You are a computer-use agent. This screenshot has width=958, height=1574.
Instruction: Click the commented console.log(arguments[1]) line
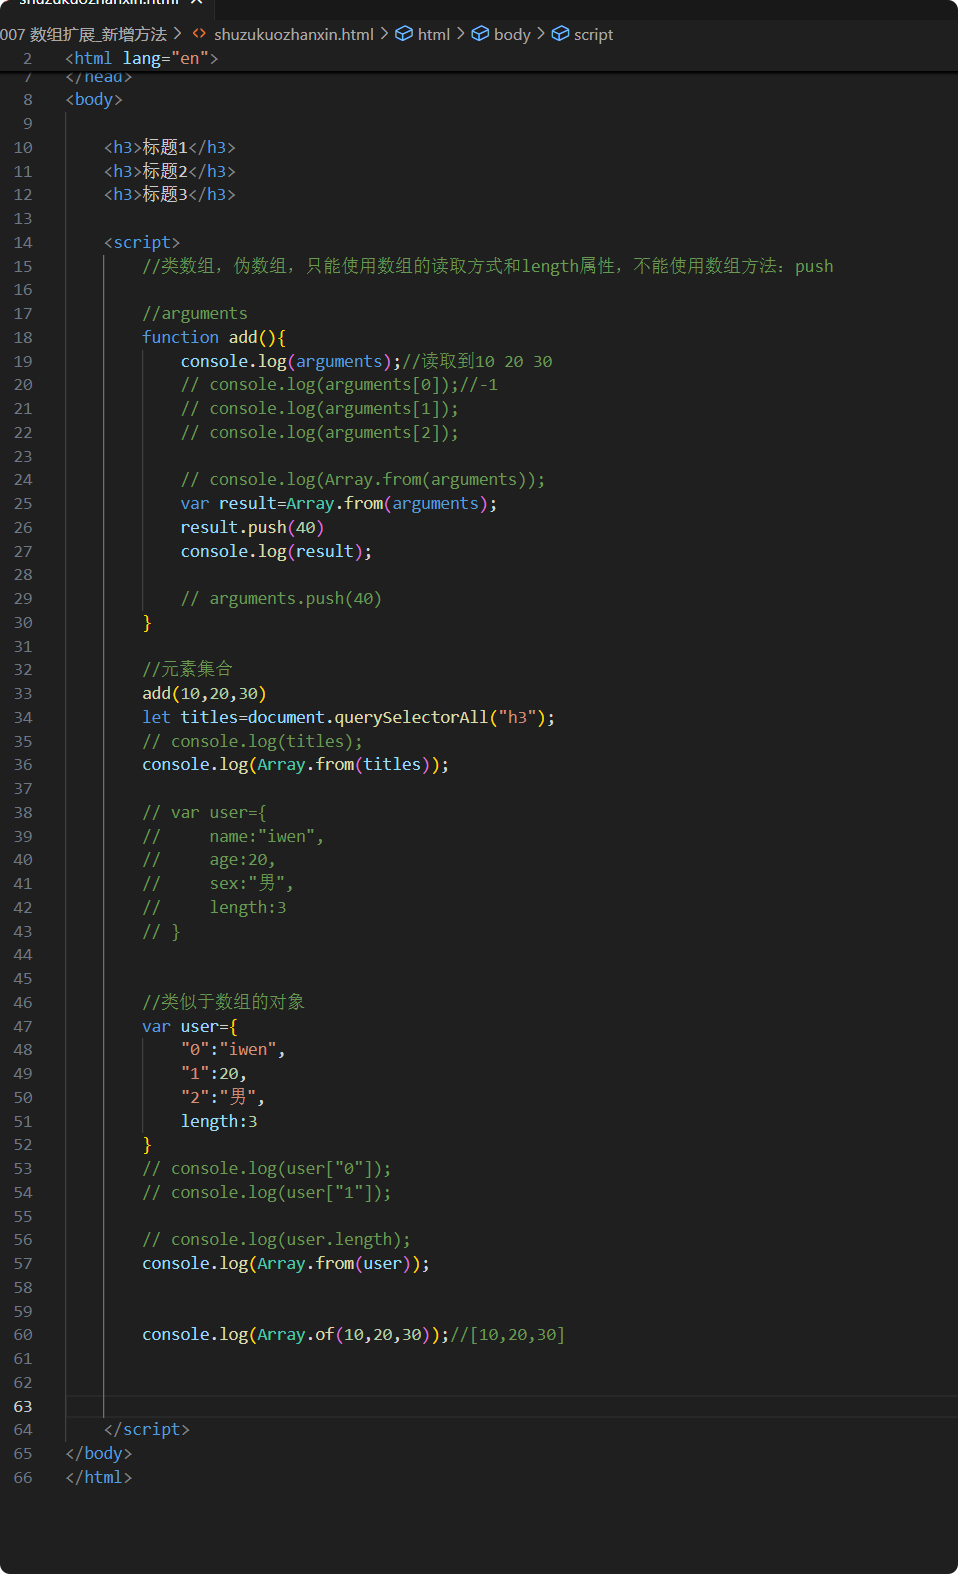[x=320, y=409]
